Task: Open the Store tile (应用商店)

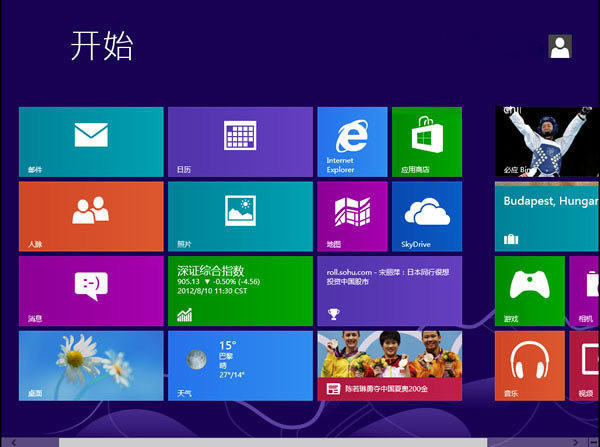Action: (427, 142)
